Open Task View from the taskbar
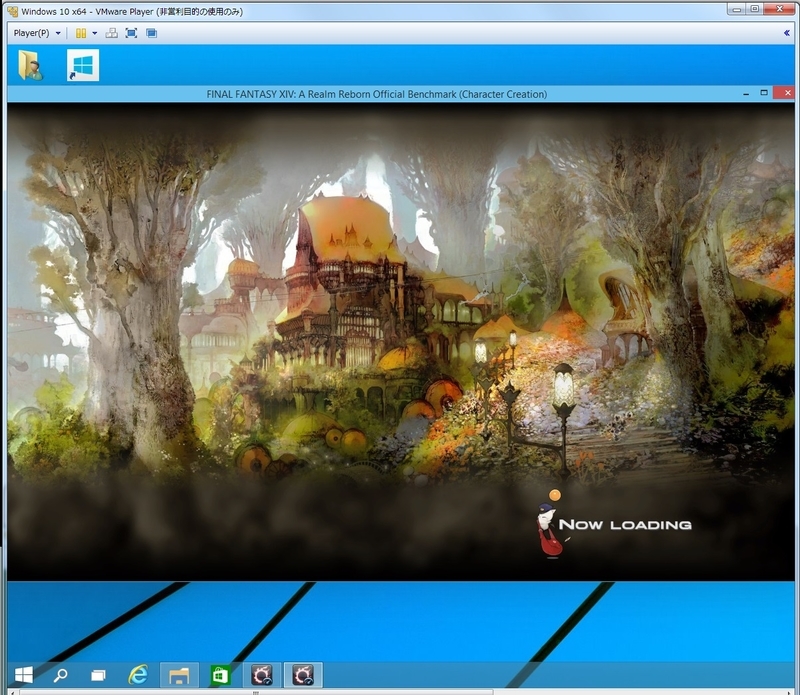This screenshot has width=800, height=695. (x=98, y=676)
